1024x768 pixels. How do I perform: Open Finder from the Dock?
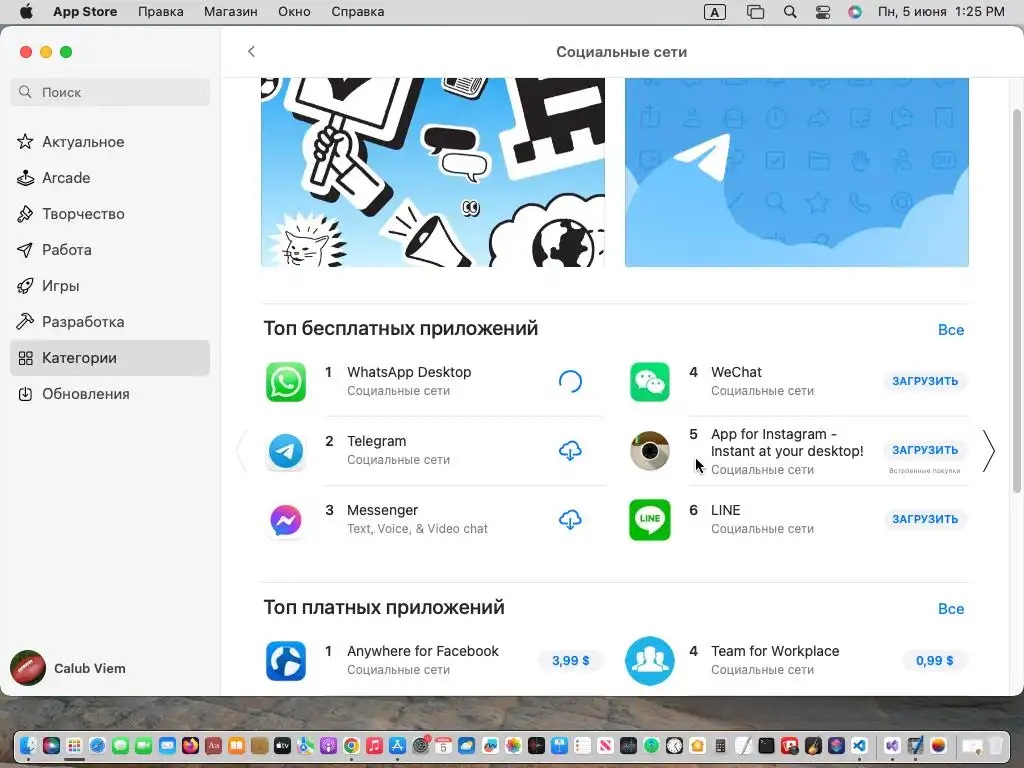[28, 745]
